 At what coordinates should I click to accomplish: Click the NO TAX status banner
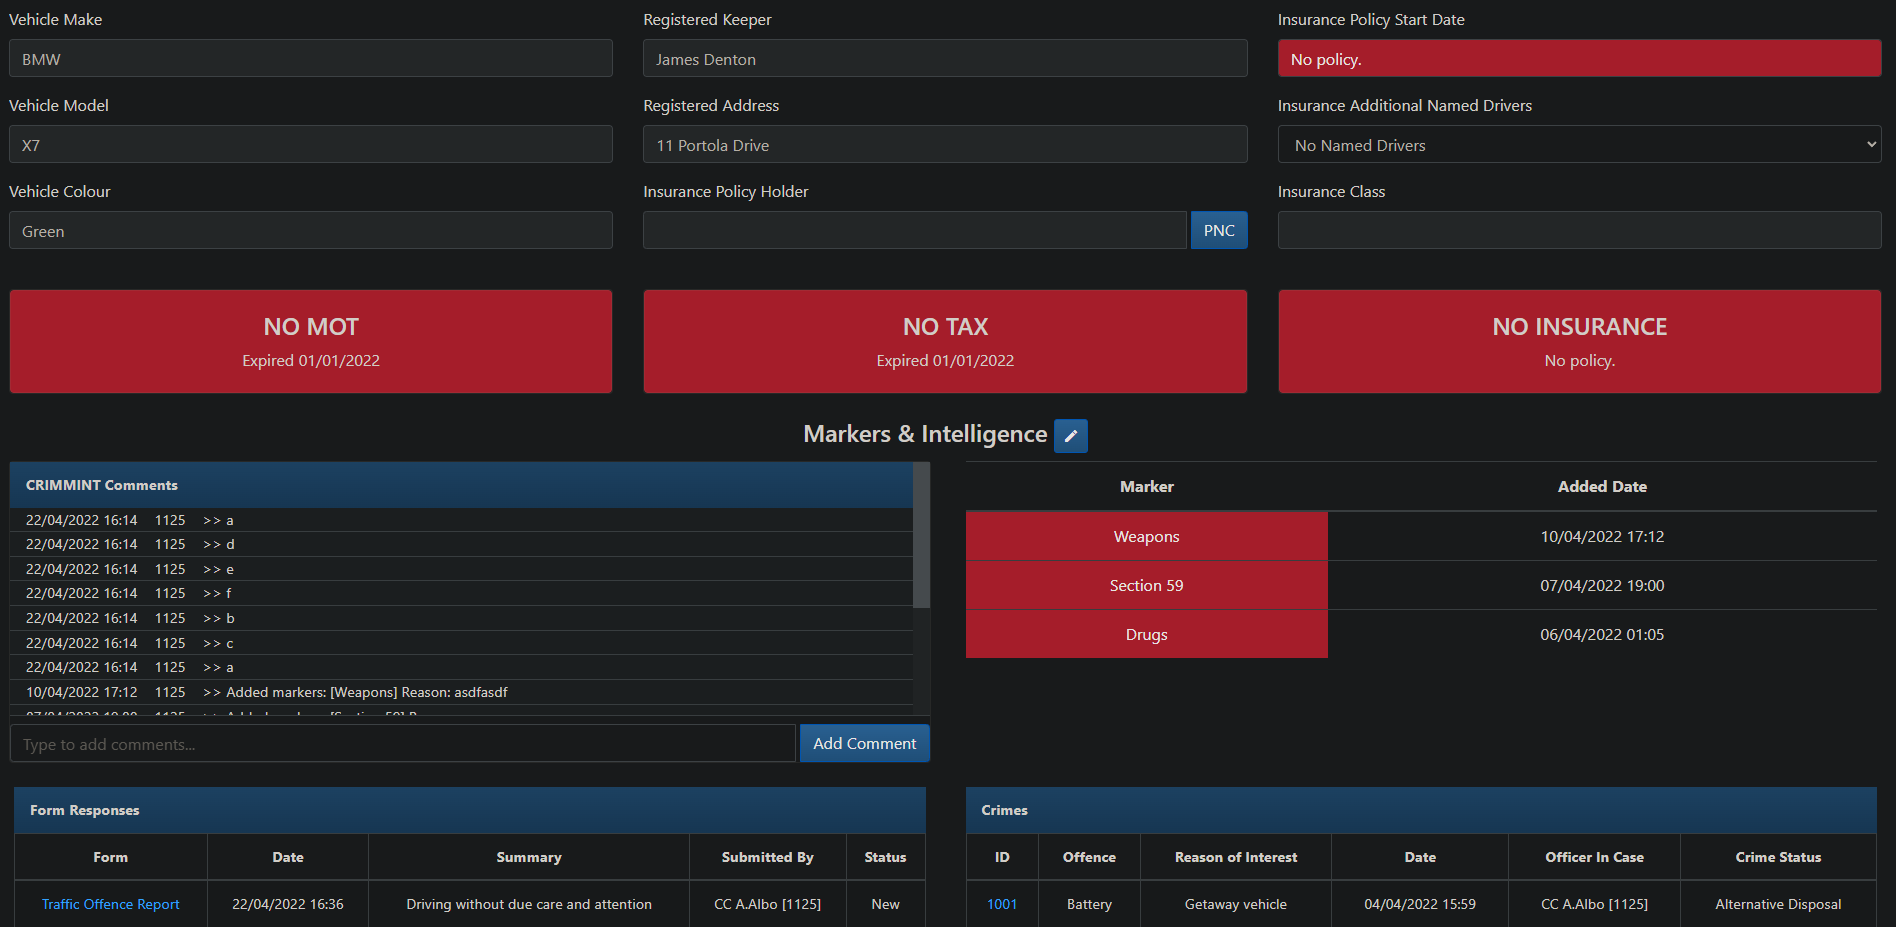click(x=945, y=341)
